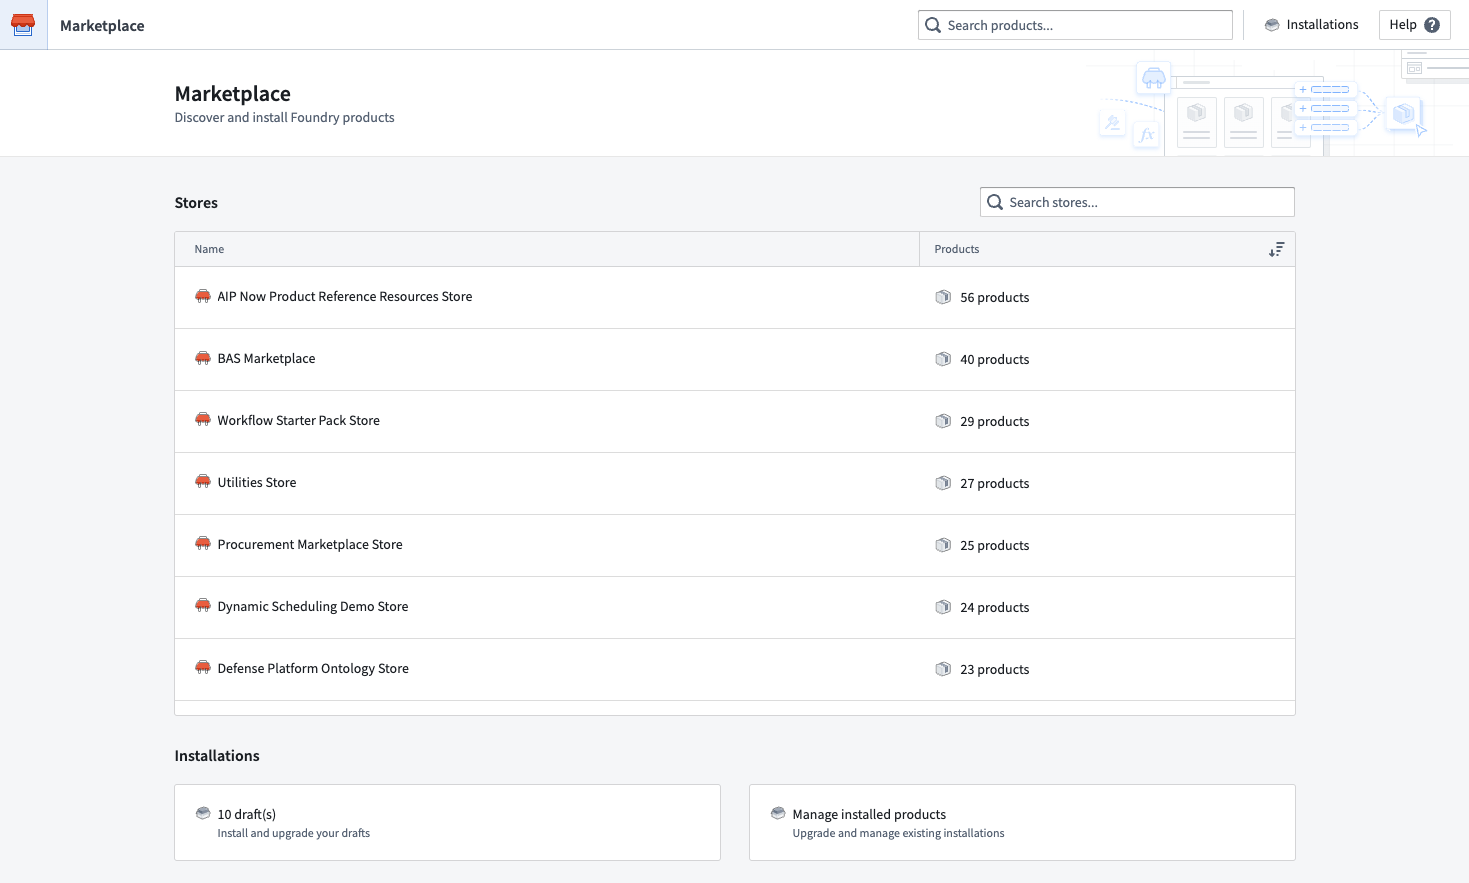This screenshot has height=883, width=1469.
Task: Open the 10 draft(s) card
Action: (x=447, y=822)
